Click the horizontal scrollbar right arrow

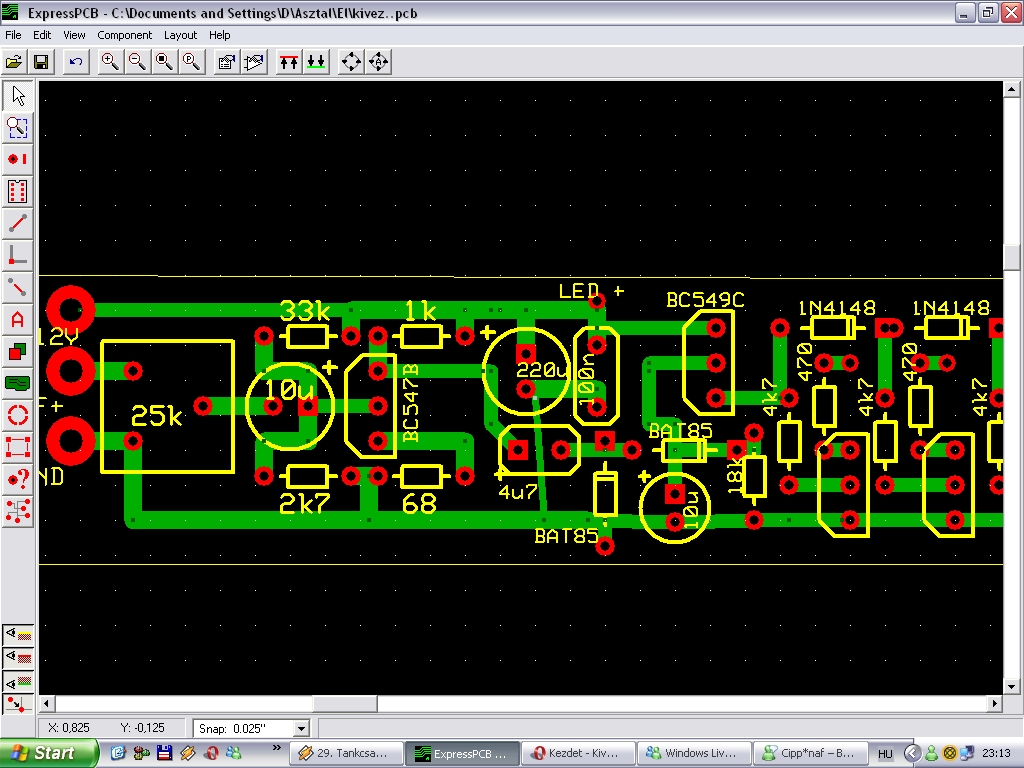click(995, 703)
